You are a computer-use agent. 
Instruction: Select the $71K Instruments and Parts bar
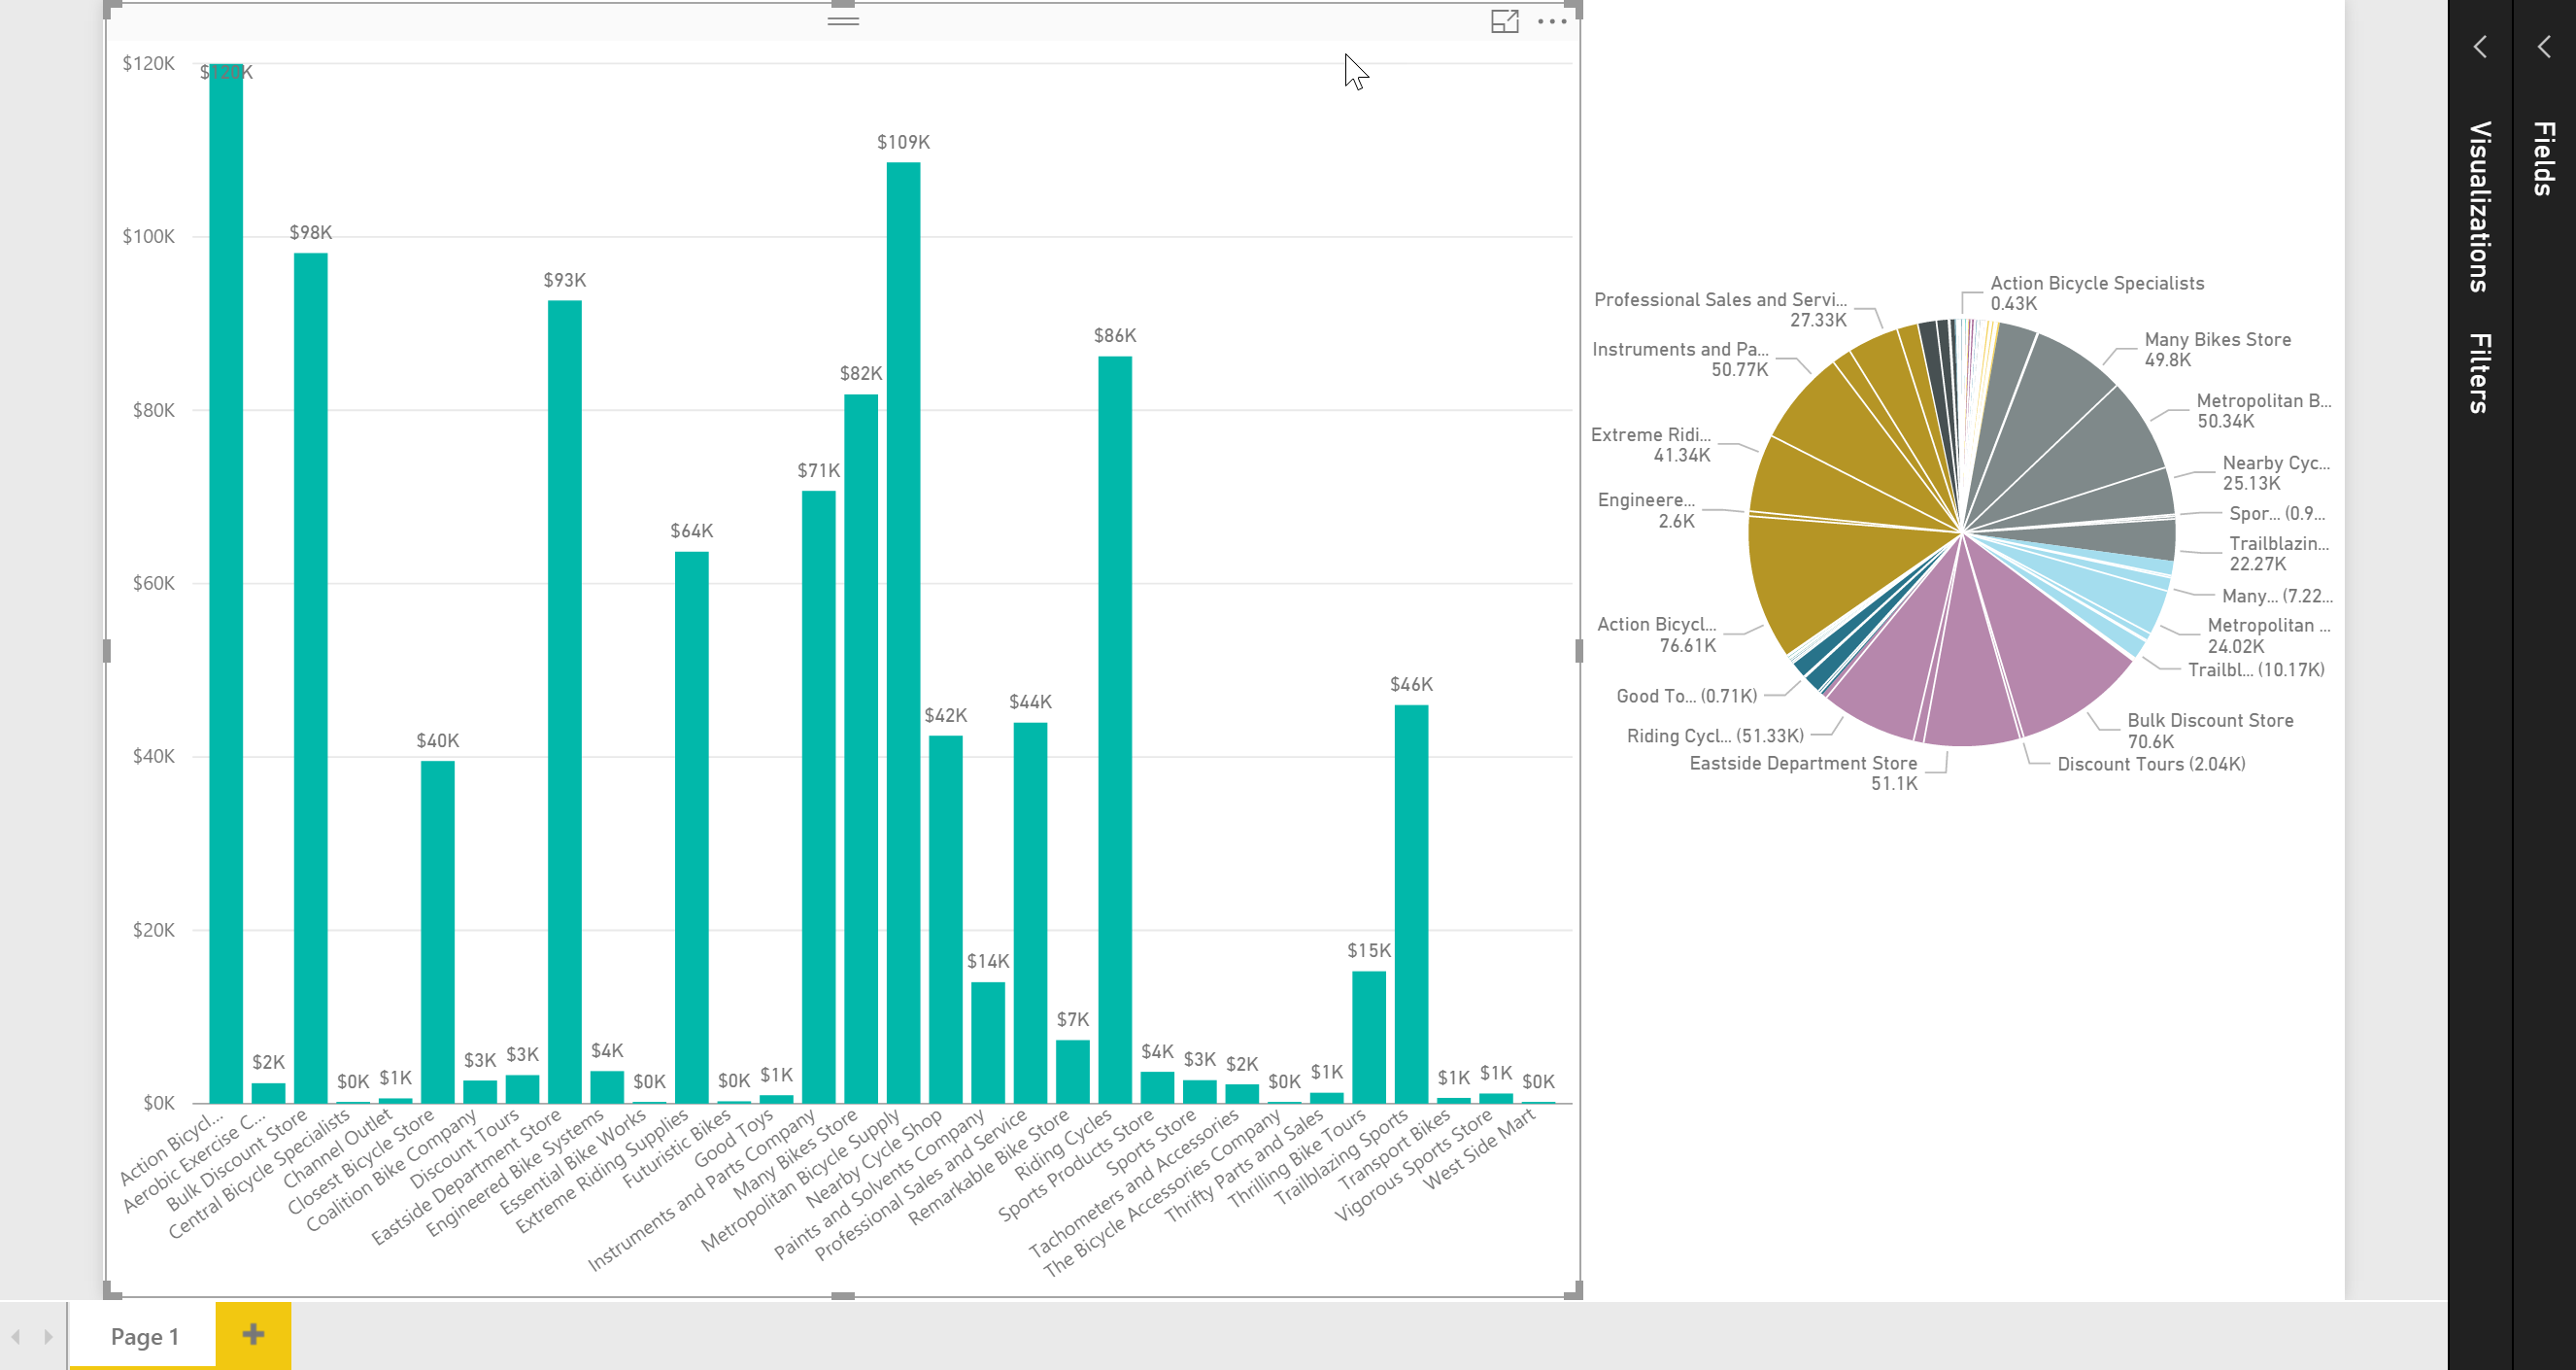click(819, 797)
